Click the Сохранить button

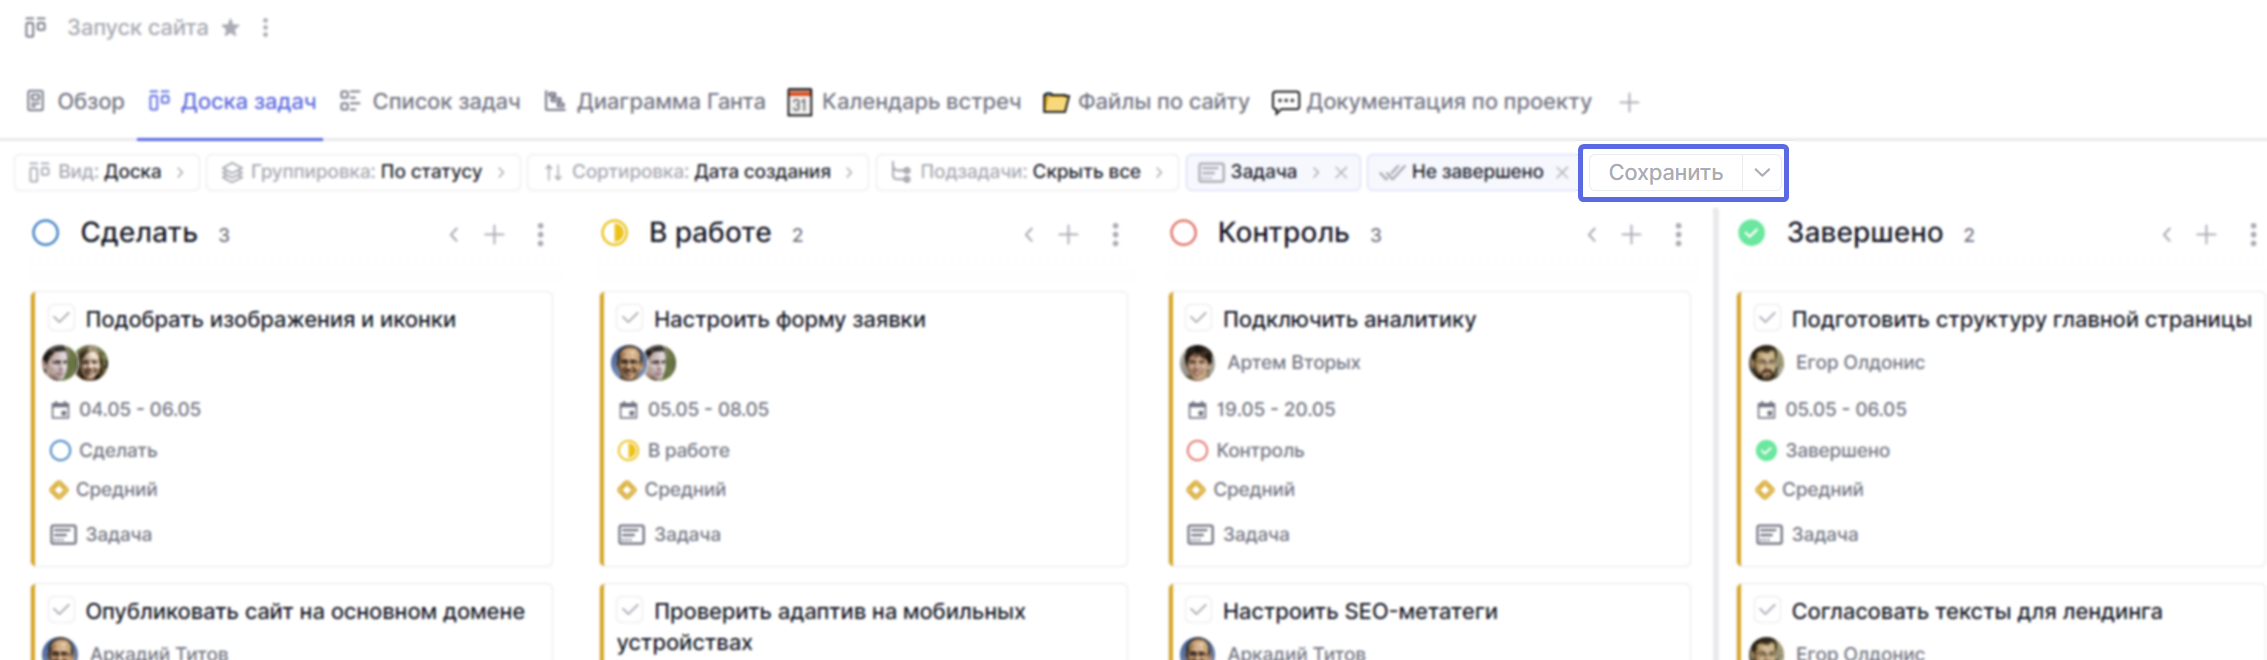[x=1666, y=172]
